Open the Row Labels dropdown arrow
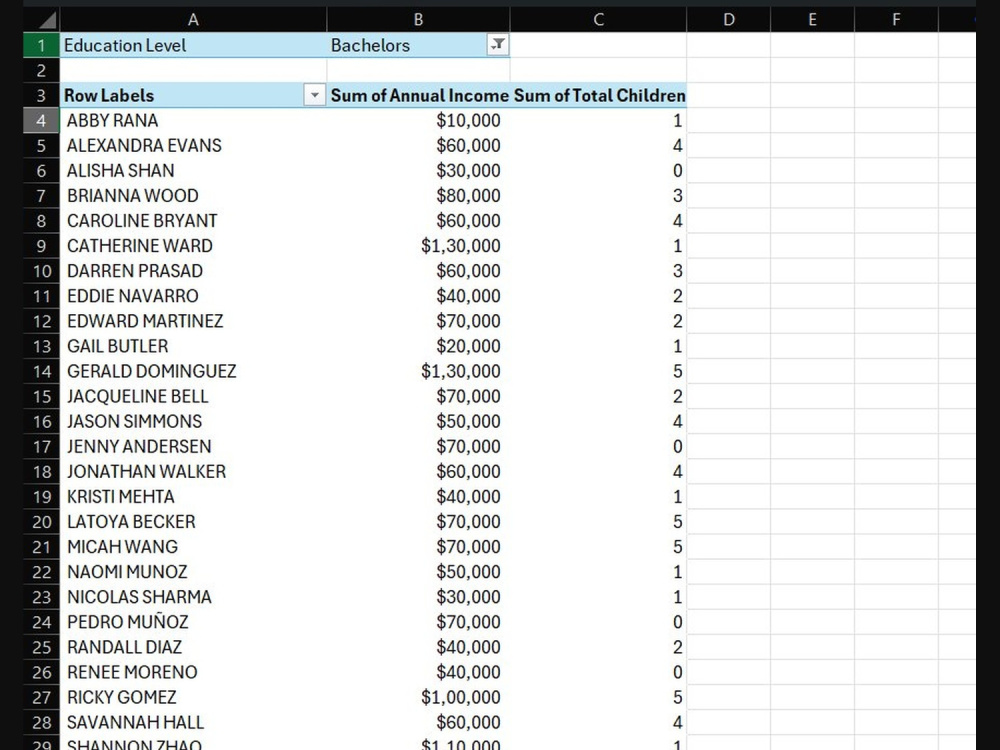Image resolution: width=1000 pixels, height=750 pixels. tap(314, 96)
